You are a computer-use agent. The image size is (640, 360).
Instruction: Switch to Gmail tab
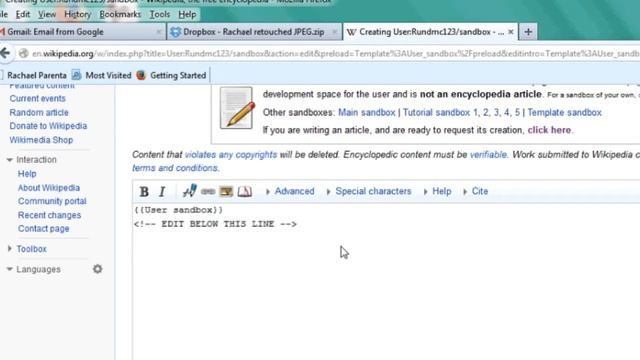click(x=82, y=32)
